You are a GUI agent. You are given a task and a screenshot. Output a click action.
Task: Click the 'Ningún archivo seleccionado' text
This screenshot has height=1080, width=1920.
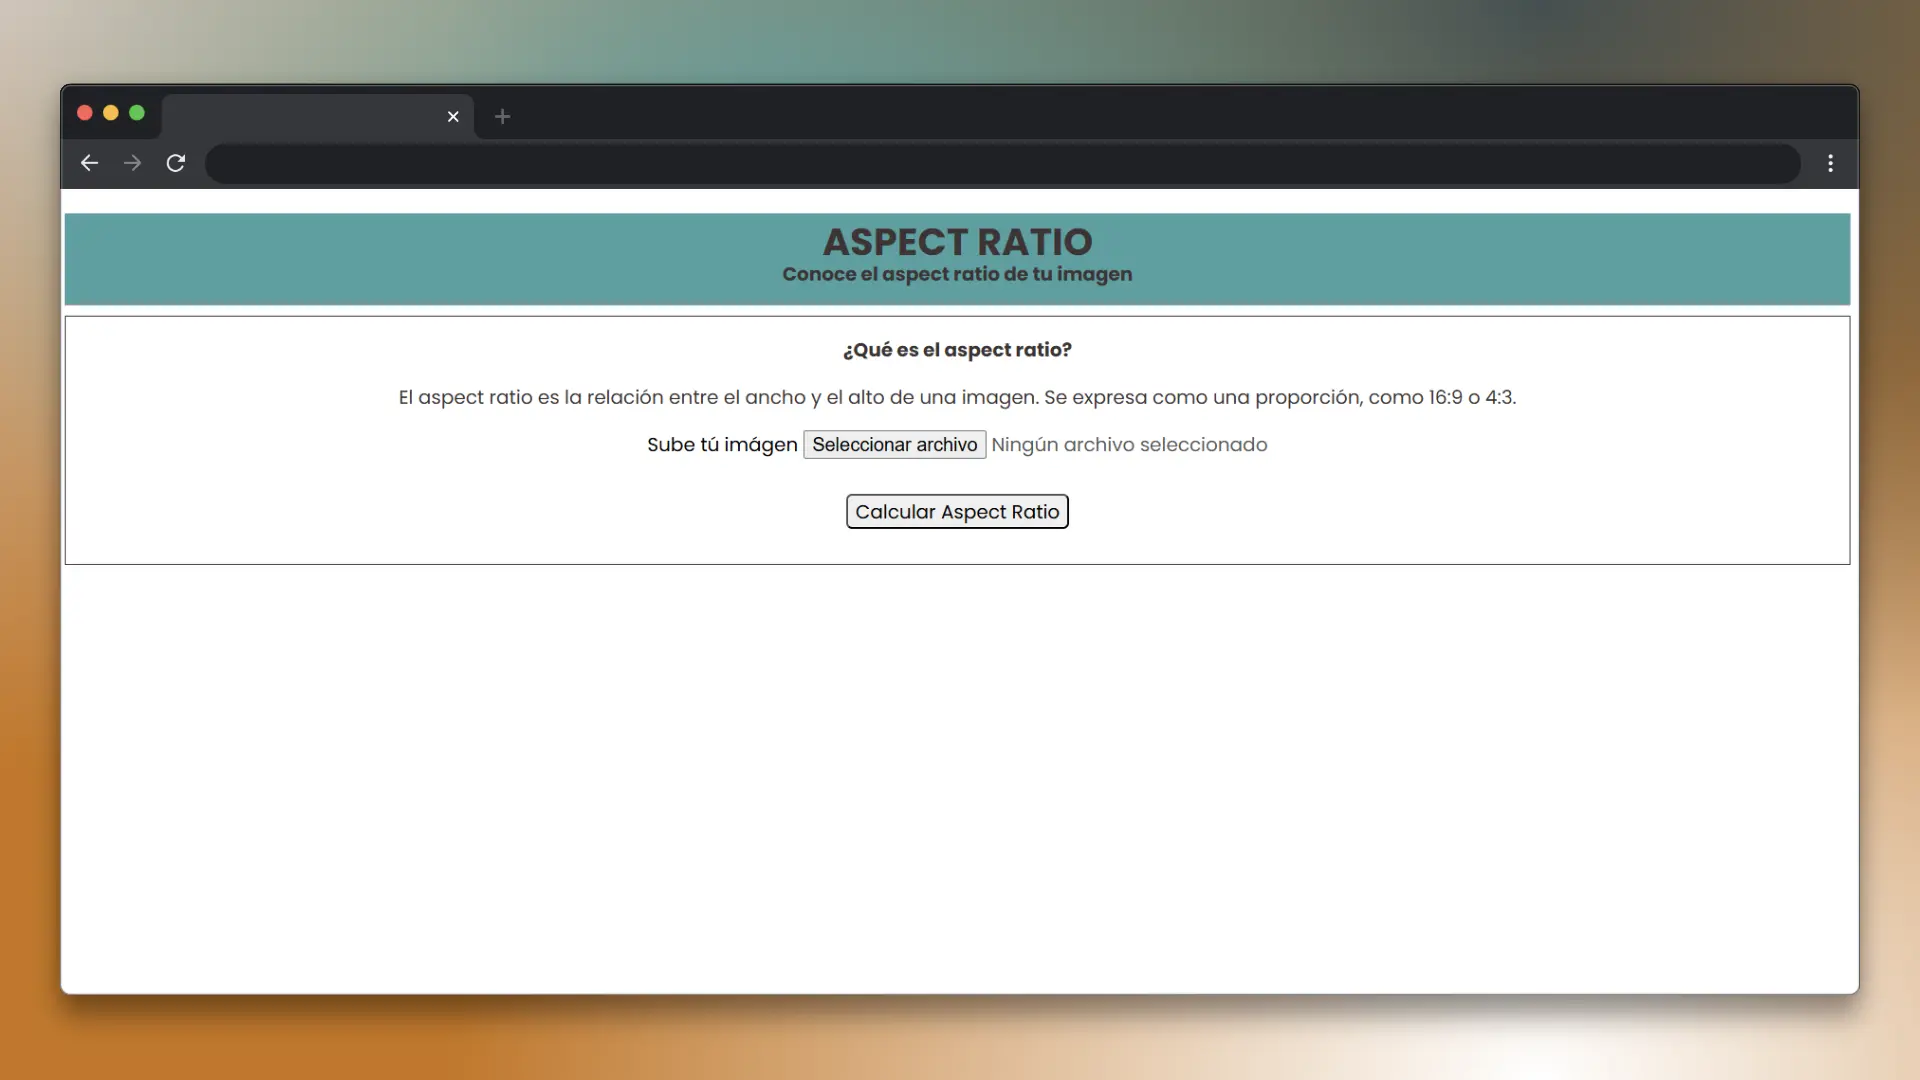[1129, 445]
